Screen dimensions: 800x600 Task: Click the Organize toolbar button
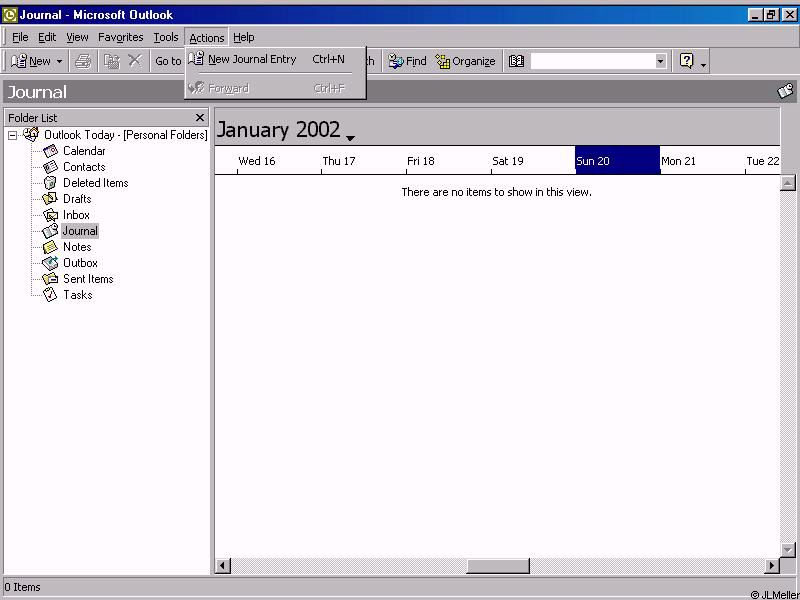[x=465, y=61]
